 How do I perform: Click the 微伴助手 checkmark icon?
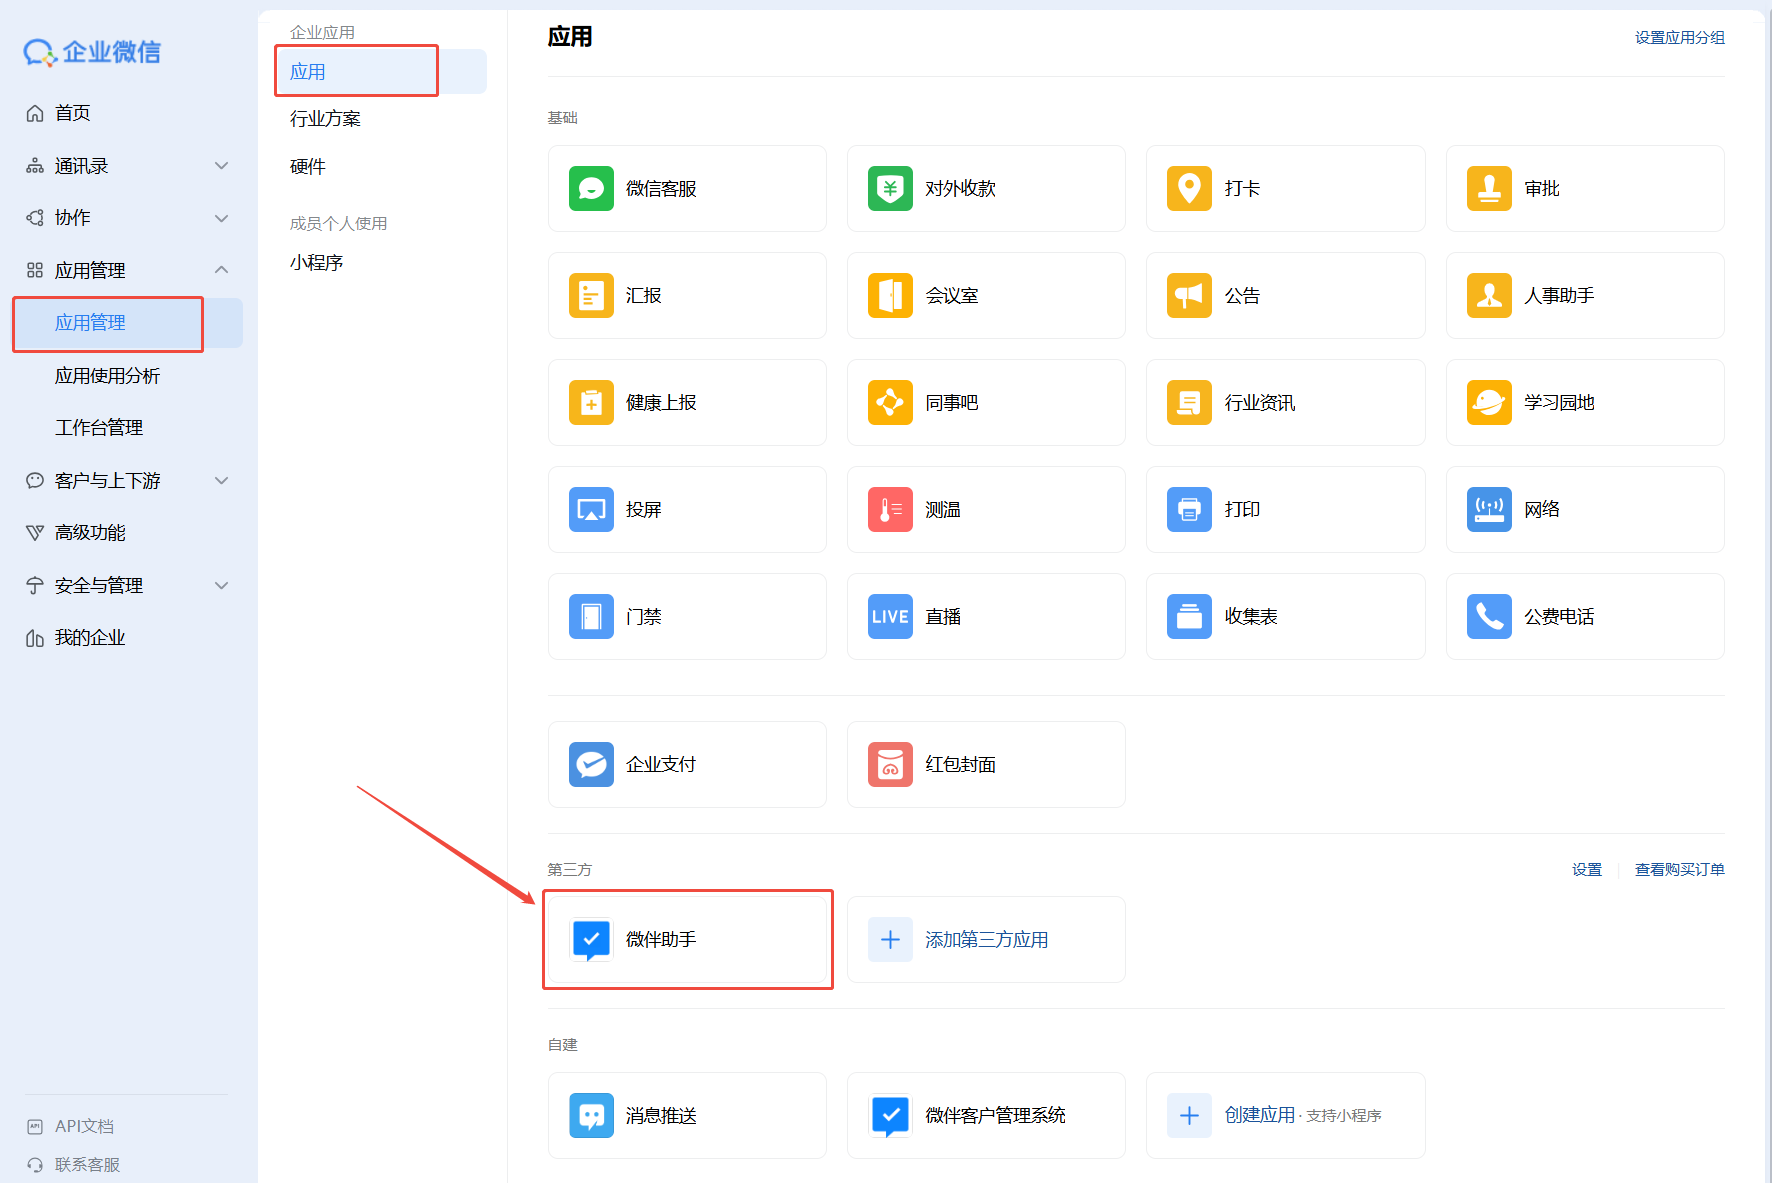click(591, 940)
